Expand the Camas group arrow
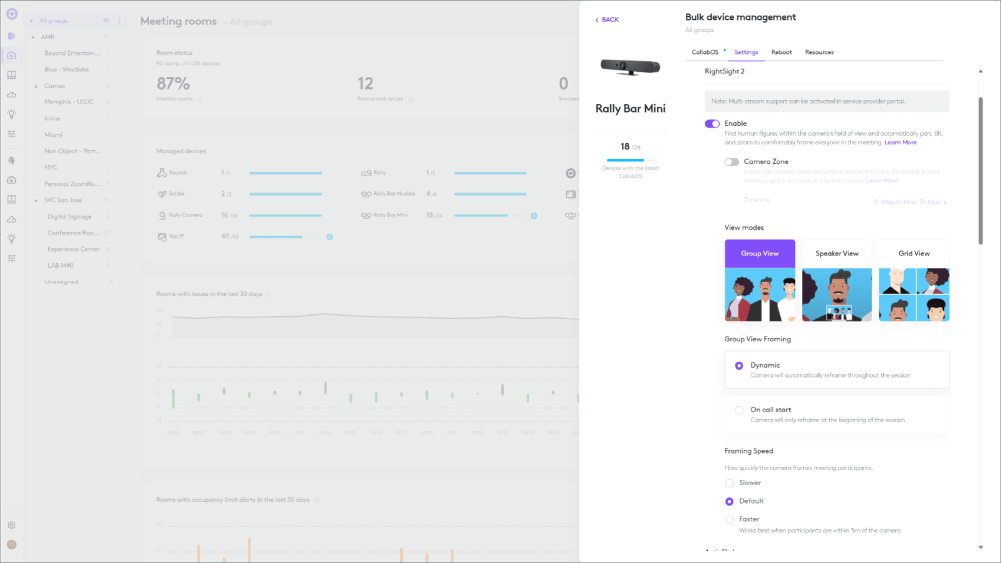The width and height of the screenshot is (1001, 563). click(36, 86)
